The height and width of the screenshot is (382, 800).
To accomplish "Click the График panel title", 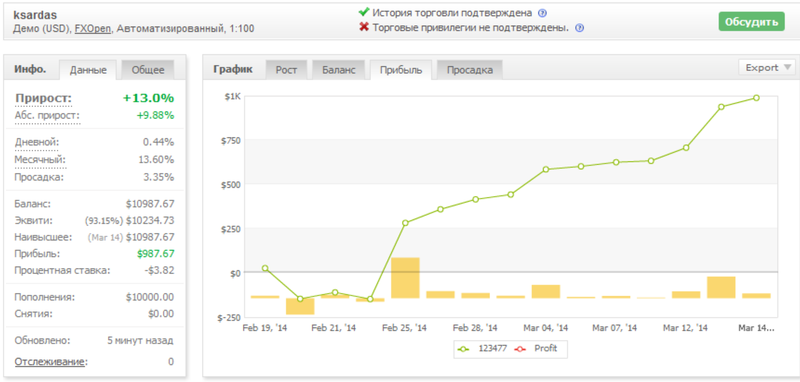I will pos(233,69).
